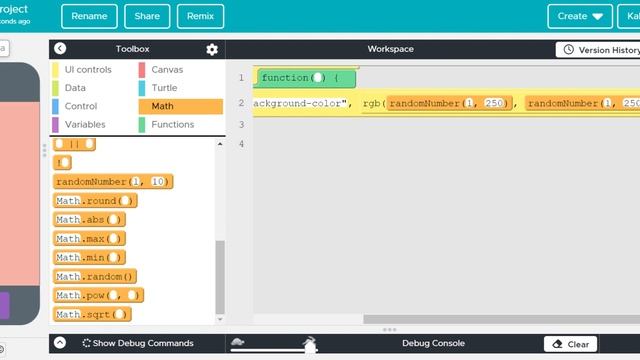640x360 pixels.
Task: Click the toolbox vertical scrollbar thumb
Action: (x=220, y=278)
